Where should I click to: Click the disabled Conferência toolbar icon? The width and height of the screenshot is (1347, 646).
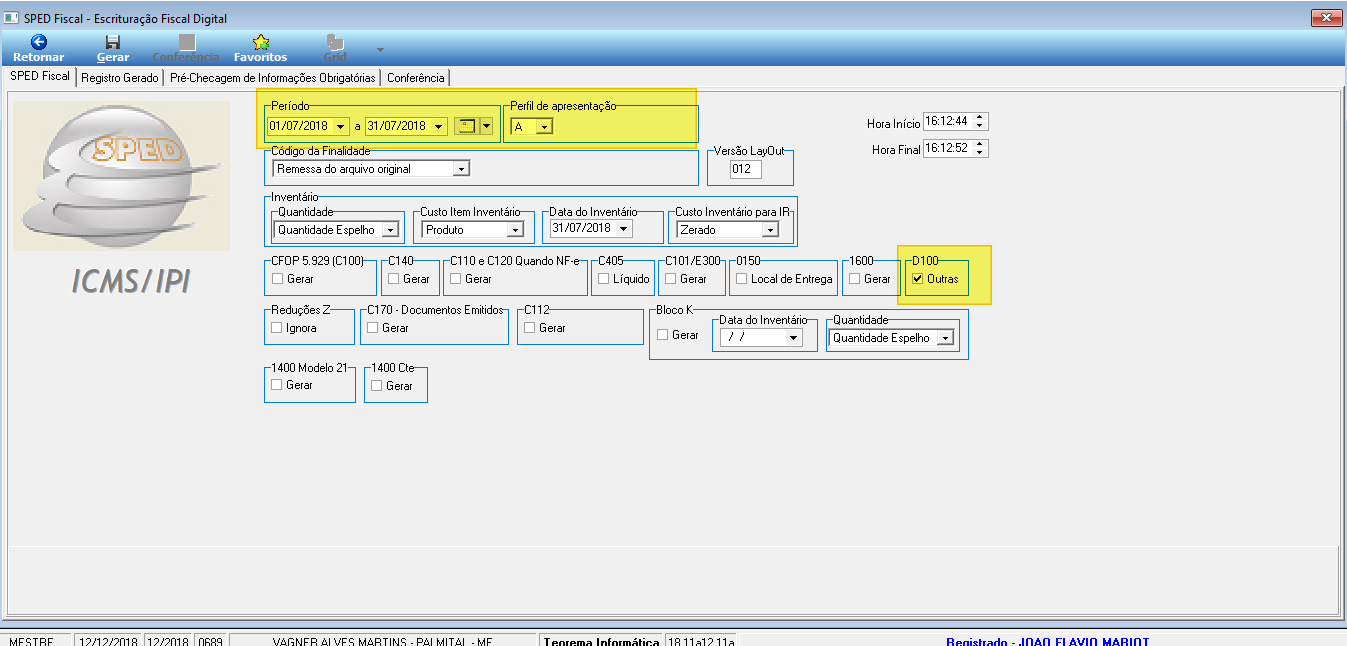186,42
